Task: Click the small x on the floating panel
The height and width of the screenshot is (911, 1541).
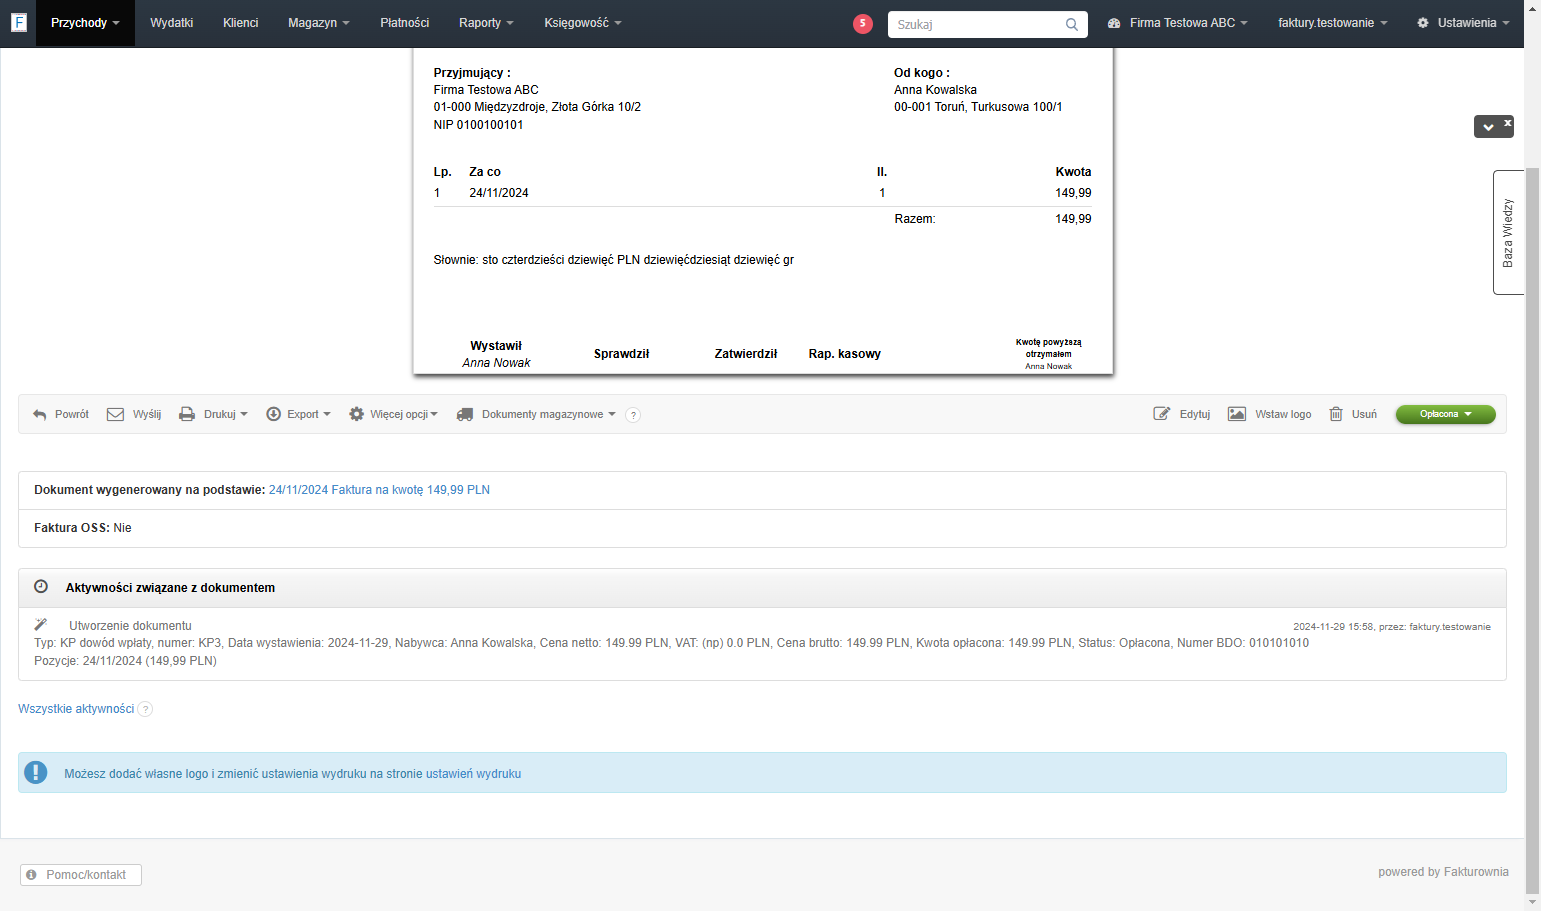Action: click(1507, 123)
